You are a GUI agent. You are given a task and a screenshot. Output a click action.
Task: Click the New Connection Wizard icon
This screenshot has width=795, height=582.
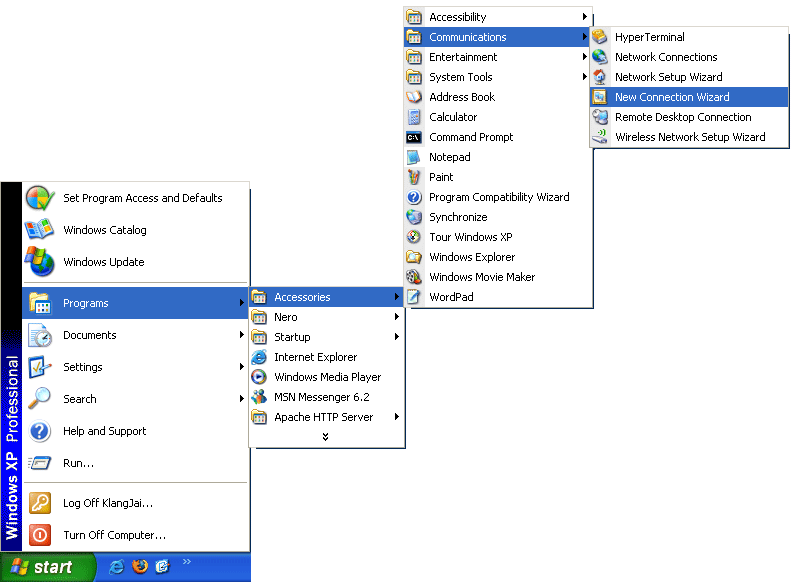coord(600,97)
